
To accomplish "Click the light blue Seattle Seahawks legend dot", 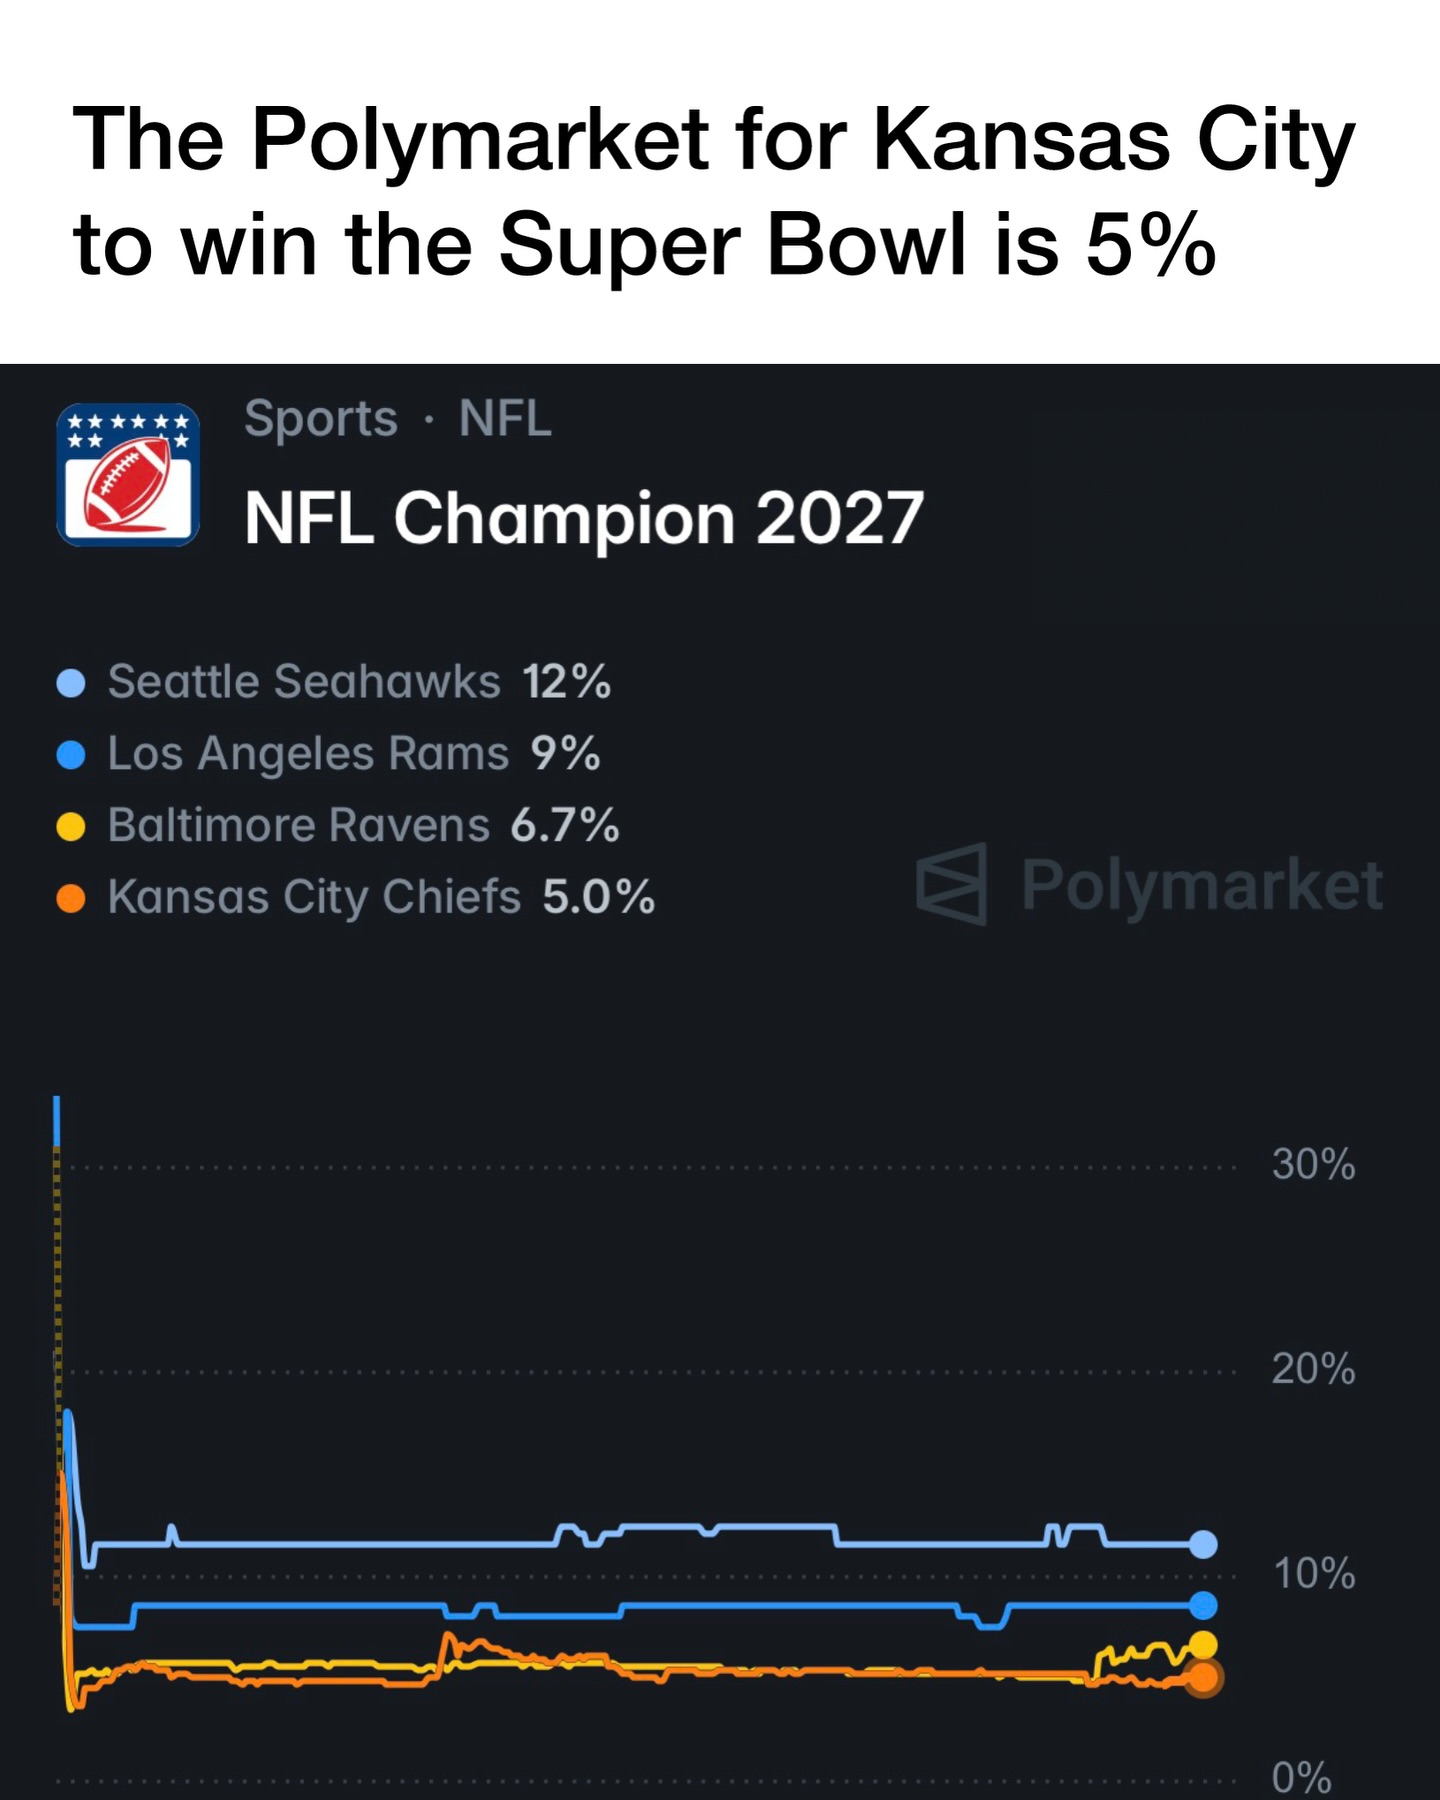I will tap(71, 683).
